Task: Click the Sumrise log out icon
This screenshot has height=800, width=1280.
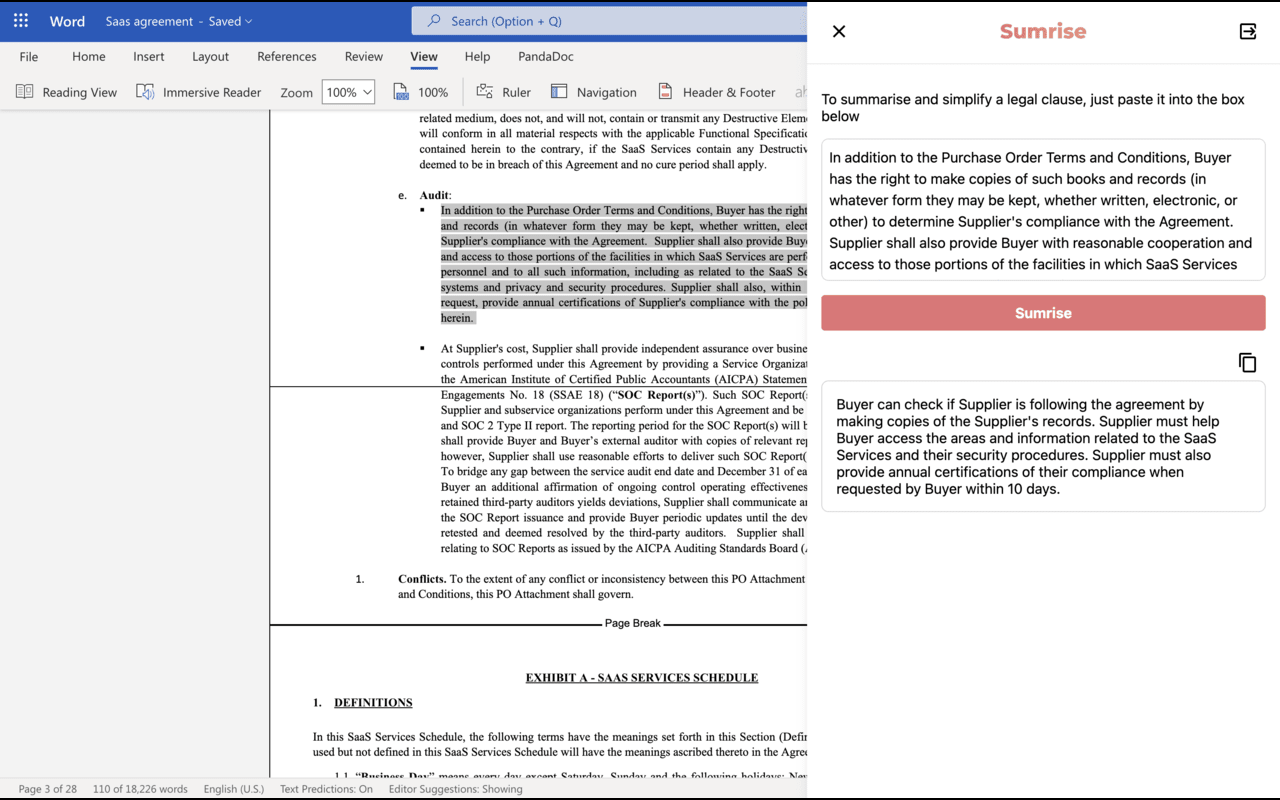Action: [x=1247, y=31]
